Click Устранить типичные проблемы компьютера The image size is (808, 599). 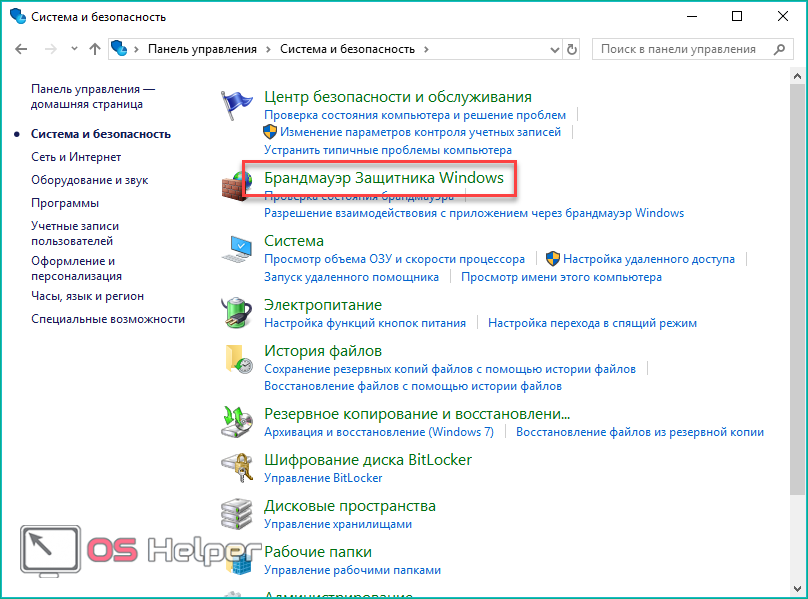(x=388, y=150)
